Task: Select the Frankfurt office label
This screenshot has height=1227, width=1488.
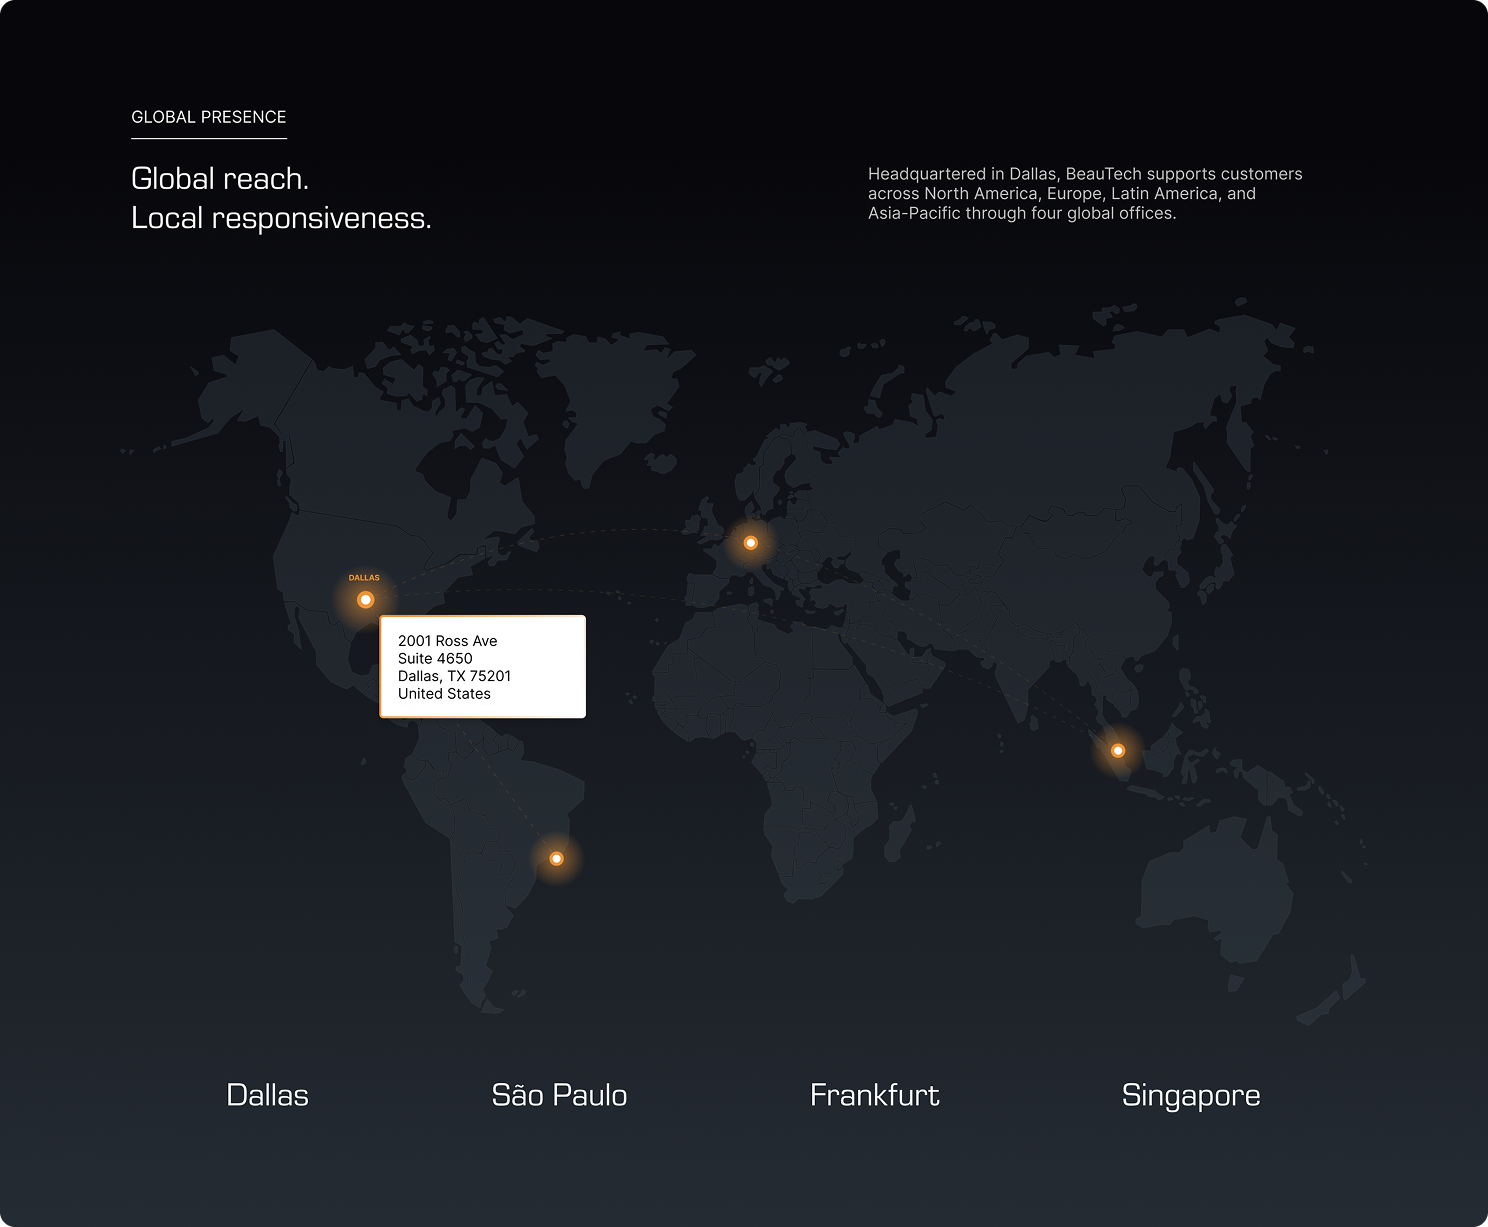Action: 875,1095
